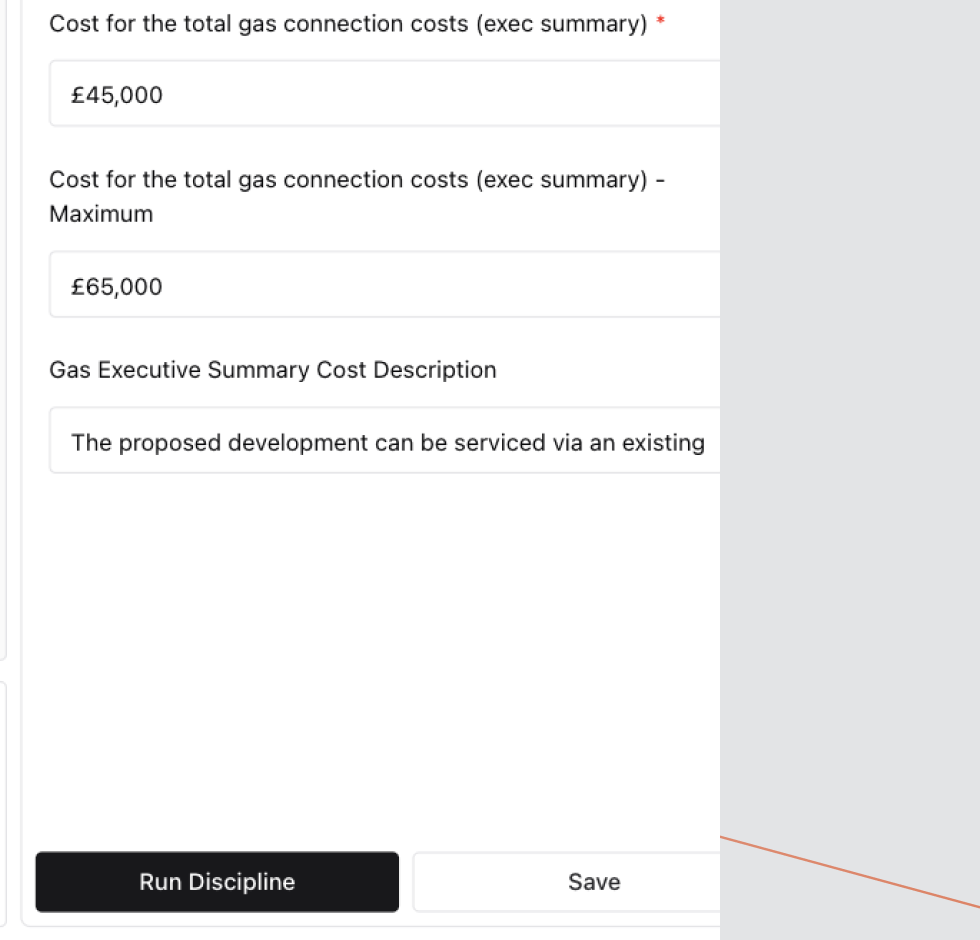Screen dimensions: 980x940
Task: Click the orange diagonal line on the grey area
Action: (850, 871)
